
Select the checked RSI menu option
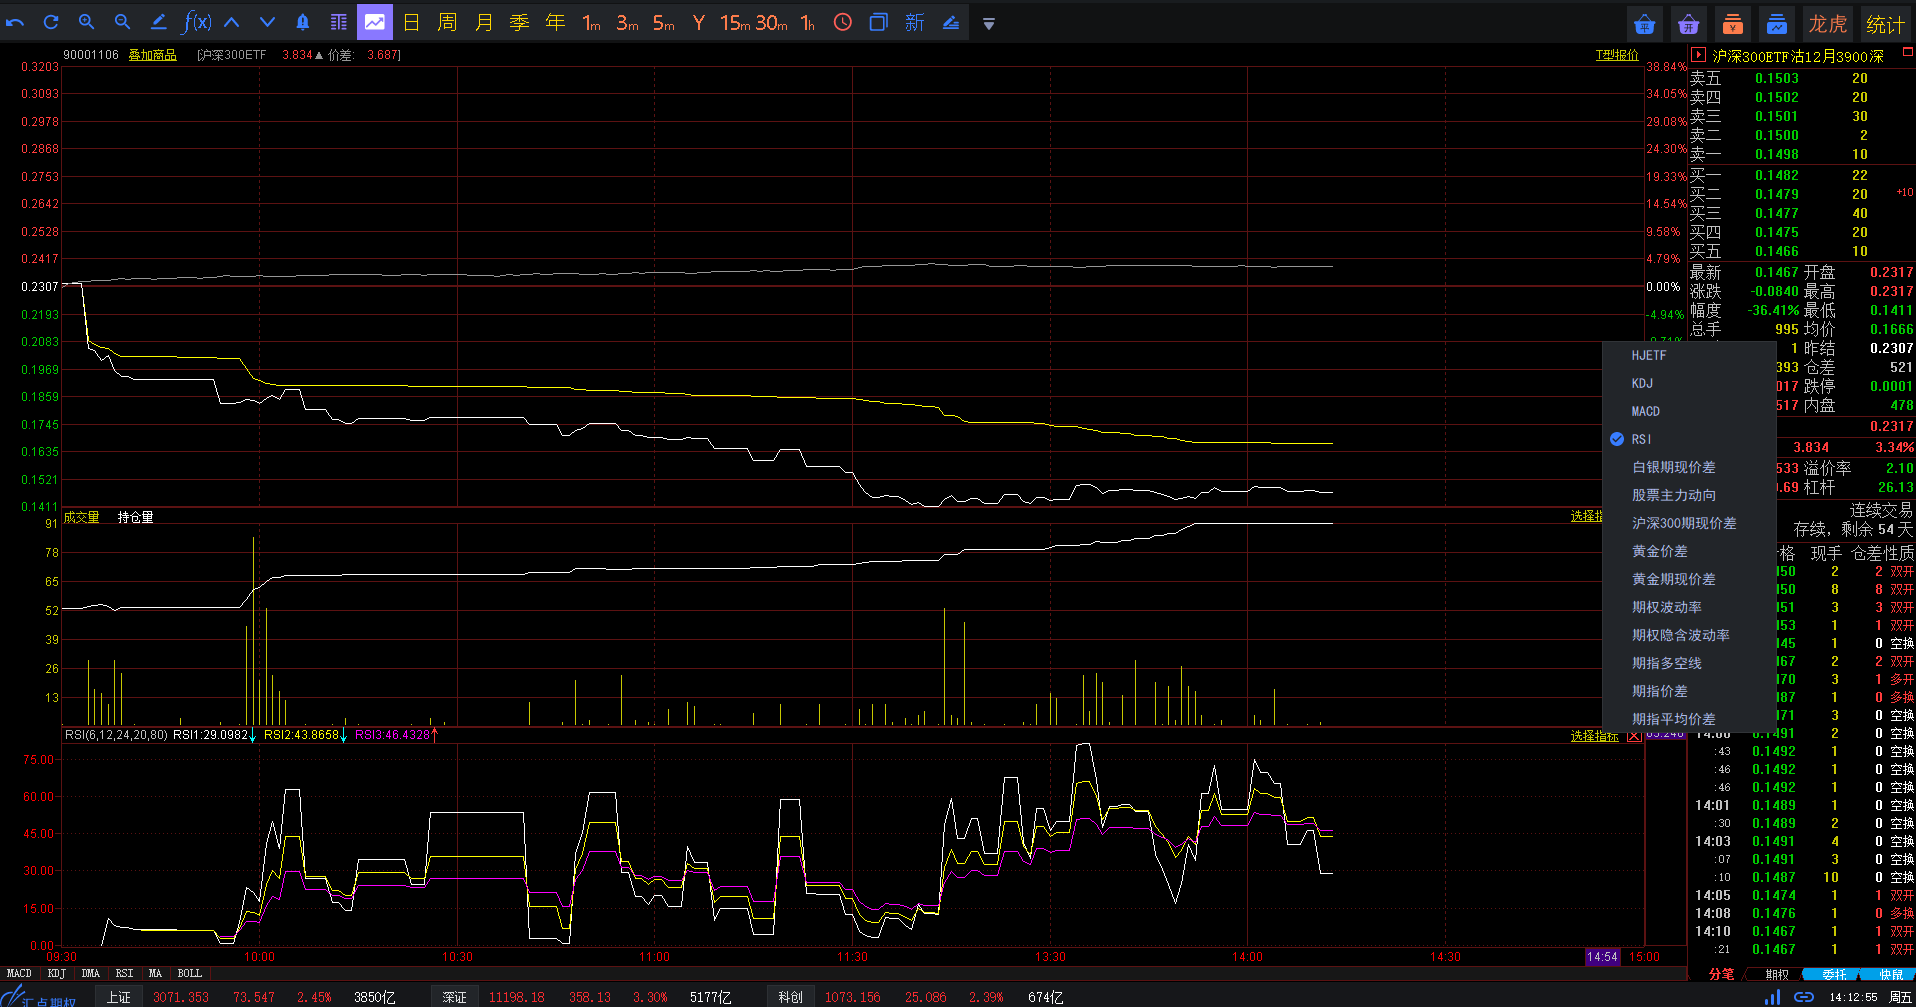click(x=1688, y=439)
